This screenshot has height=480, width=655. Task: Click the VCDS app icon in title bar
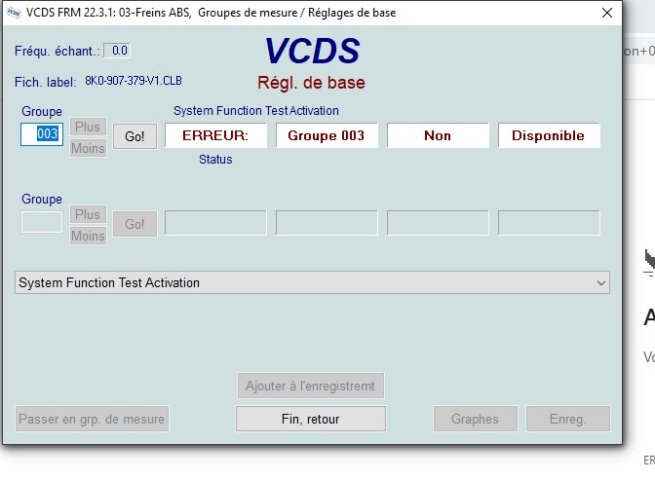13,13
